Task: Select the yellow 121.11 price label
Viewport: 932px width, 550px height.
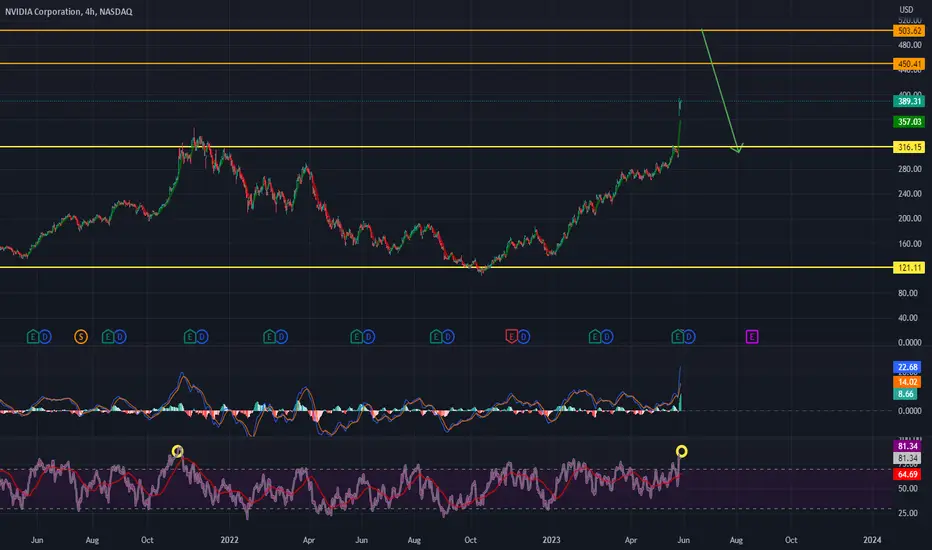Action: pos(909,268)
